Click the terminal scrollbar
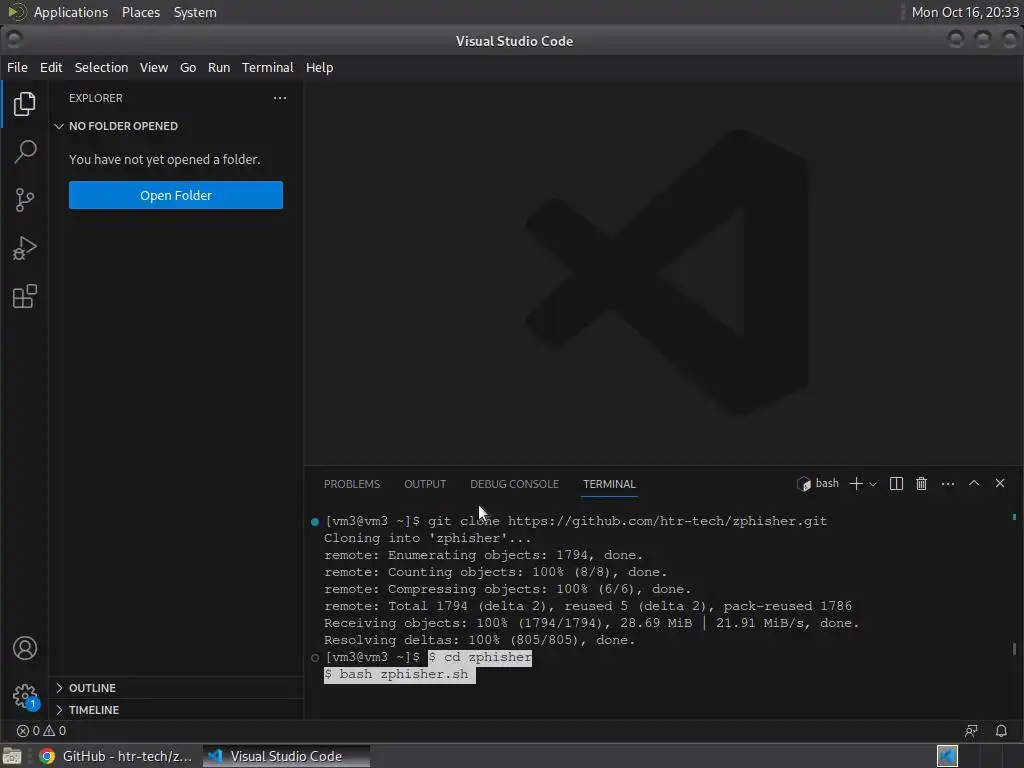This screenshot has width=1024, height=768. click(x=1014, y=648)
